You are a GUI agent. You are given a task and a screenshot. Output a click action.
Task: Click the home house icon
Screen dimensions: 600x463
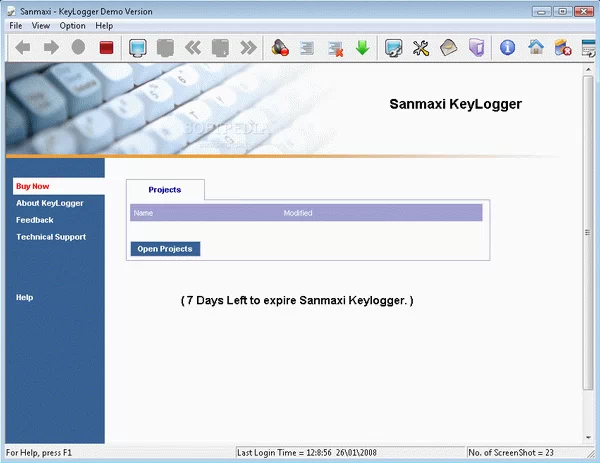[x=536, y=47]
